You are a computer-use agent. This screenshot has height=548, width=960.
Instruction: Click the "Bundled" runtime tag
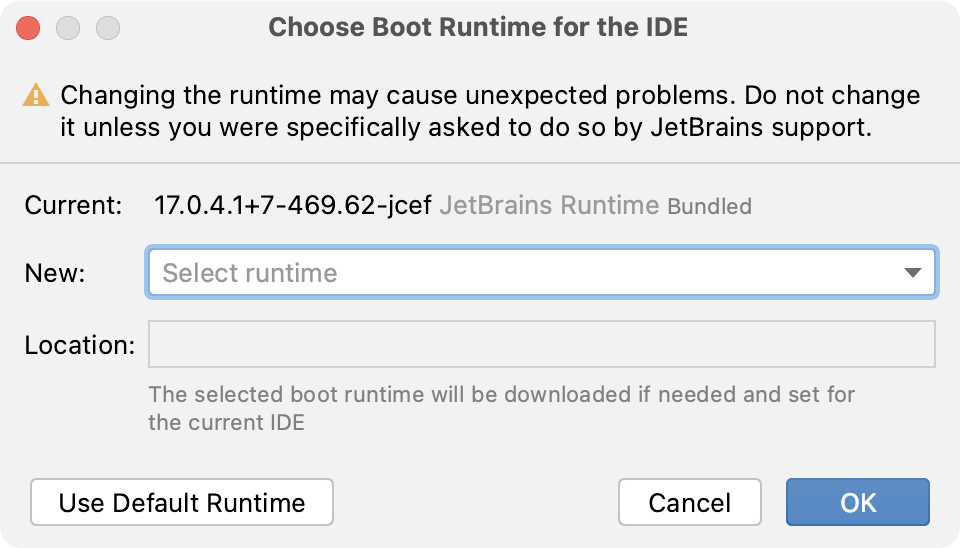pyautogui.click(x=709, y=208)
